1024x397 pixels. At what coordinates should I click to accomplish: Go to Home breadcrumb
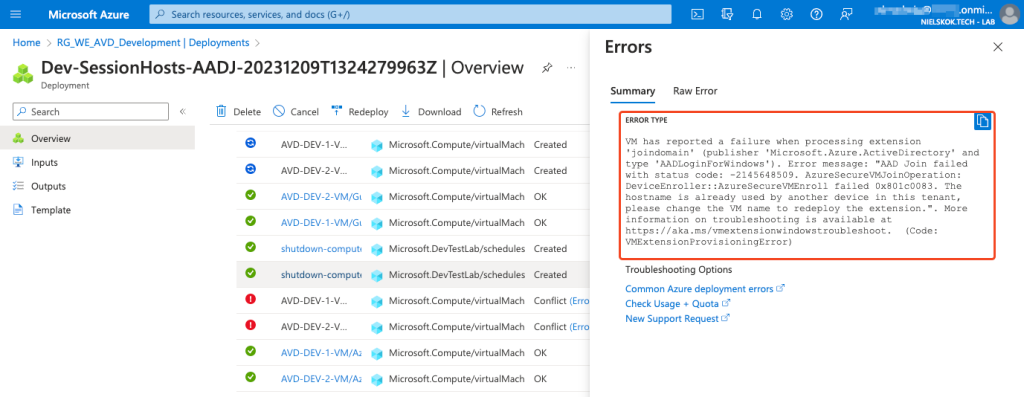(26, 42)
